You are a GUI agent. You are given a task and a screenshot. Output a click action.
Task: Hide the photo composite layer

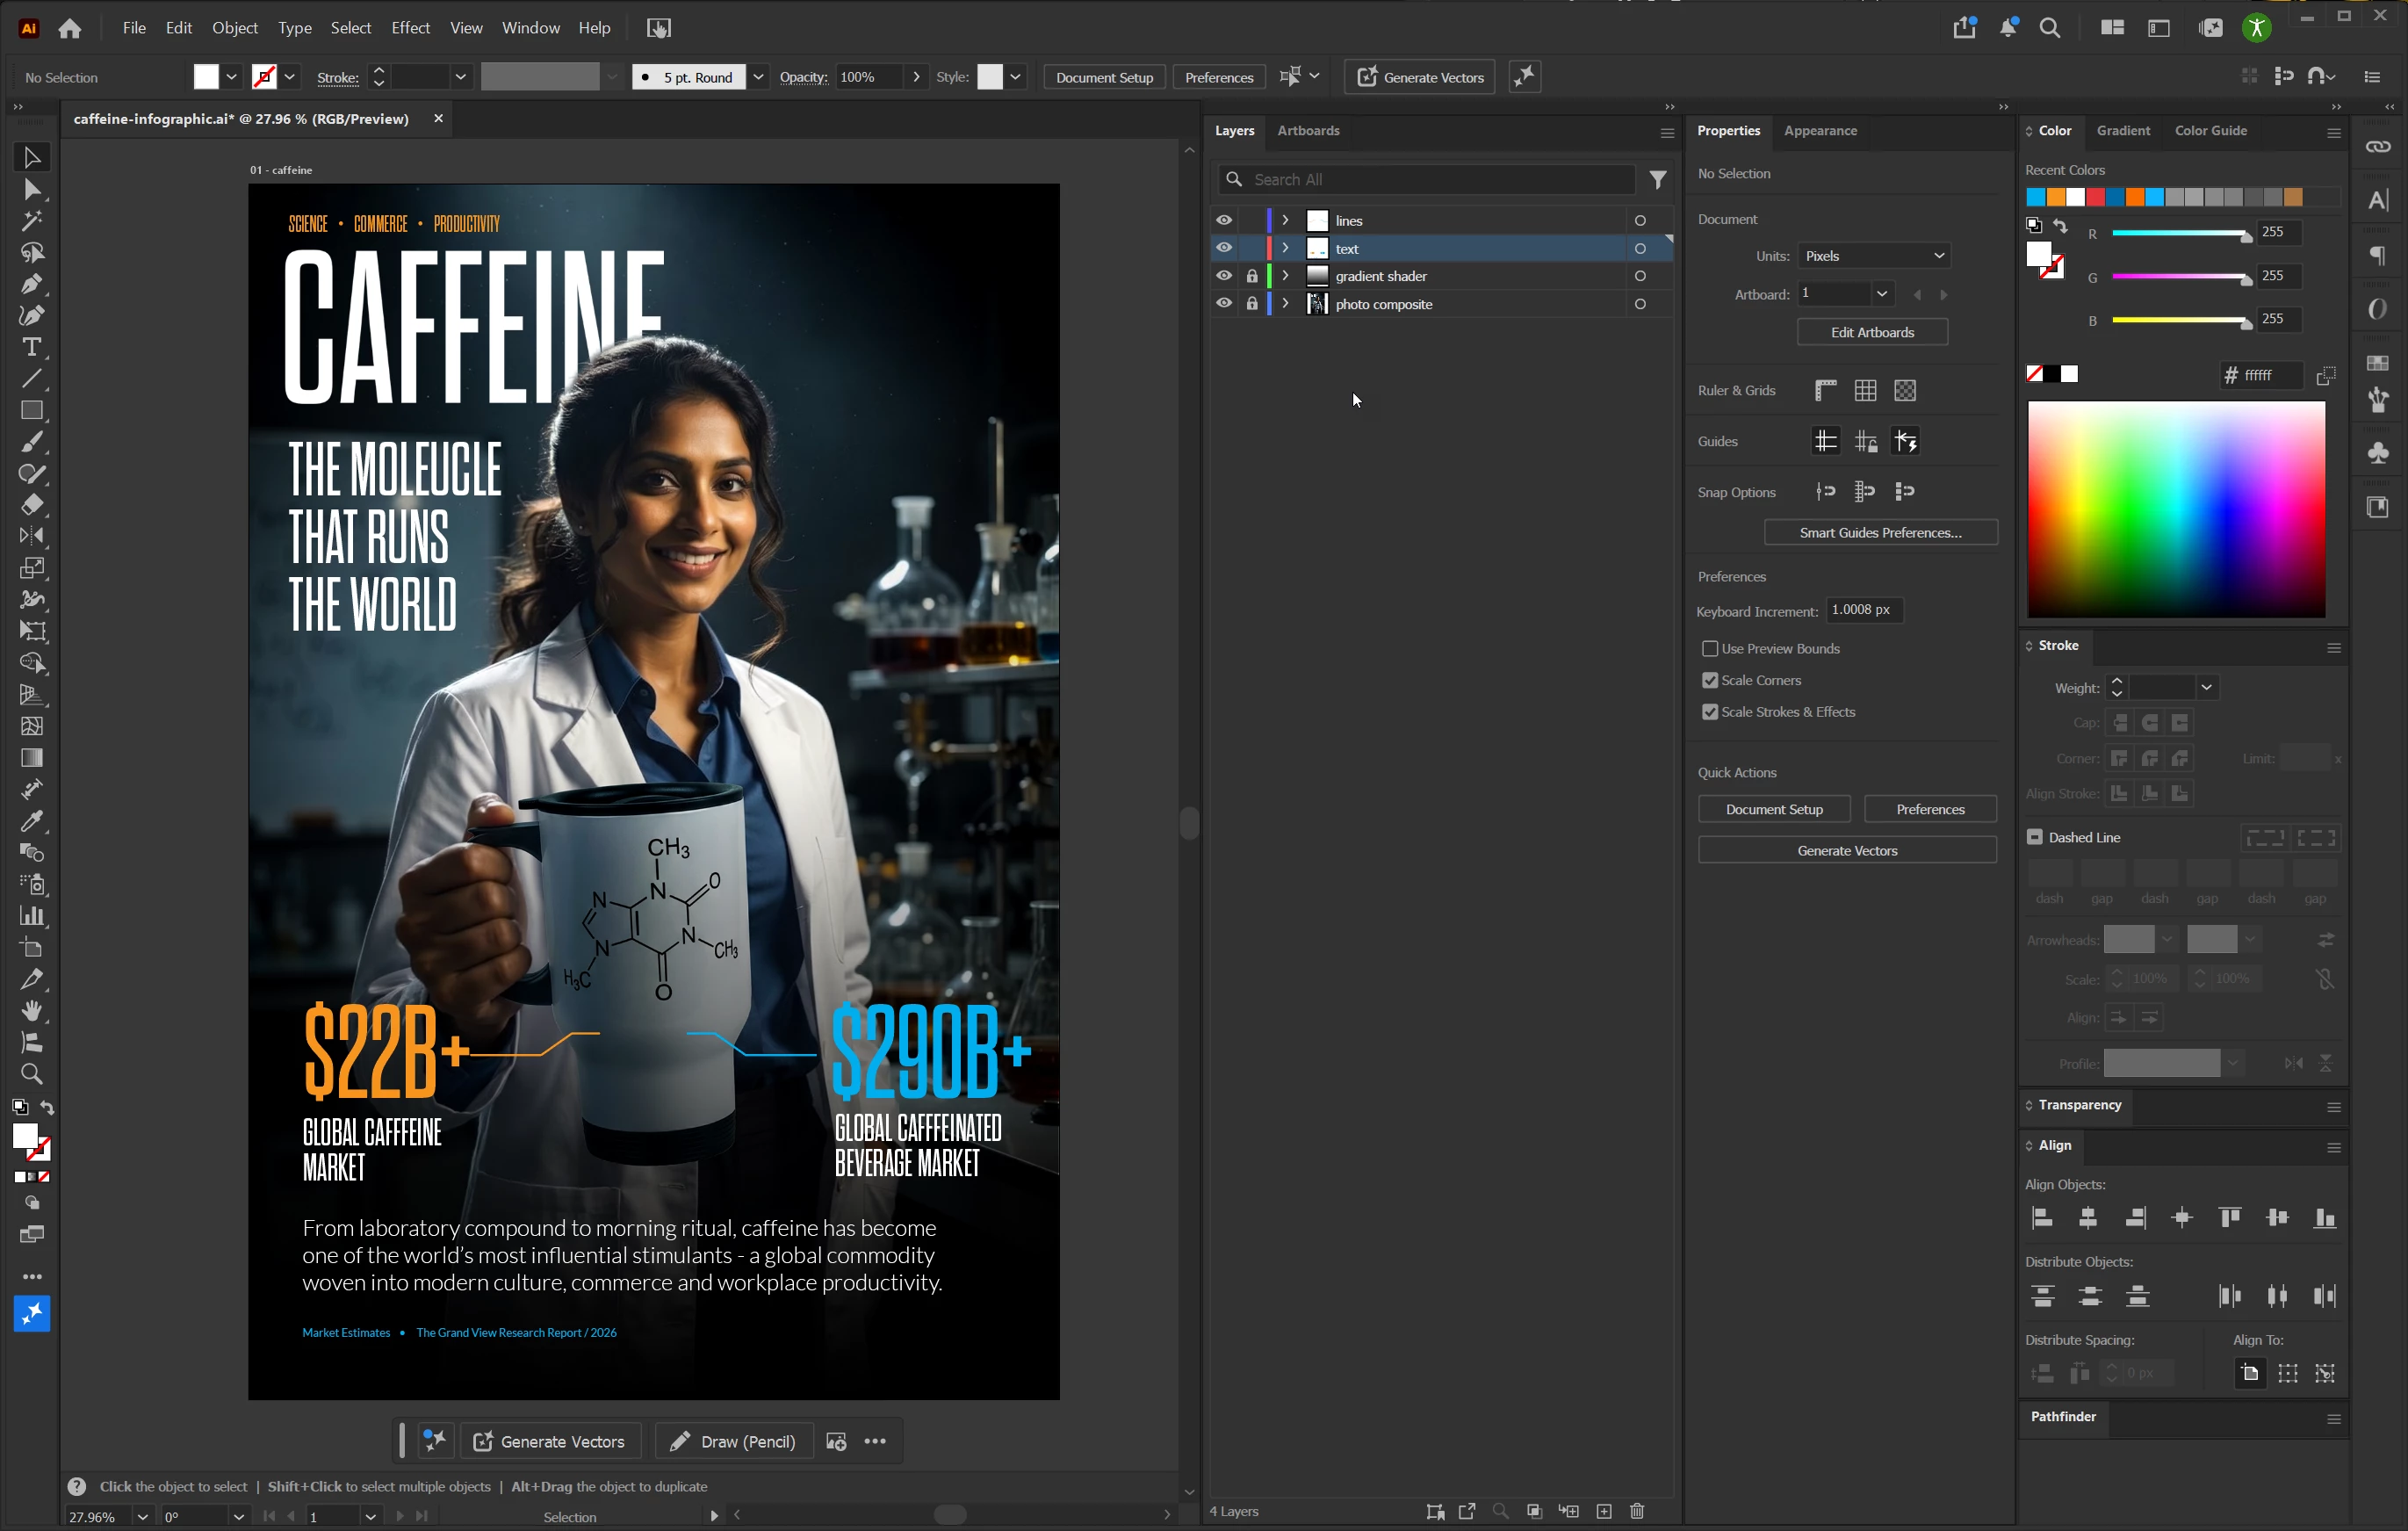point(1224,303)
